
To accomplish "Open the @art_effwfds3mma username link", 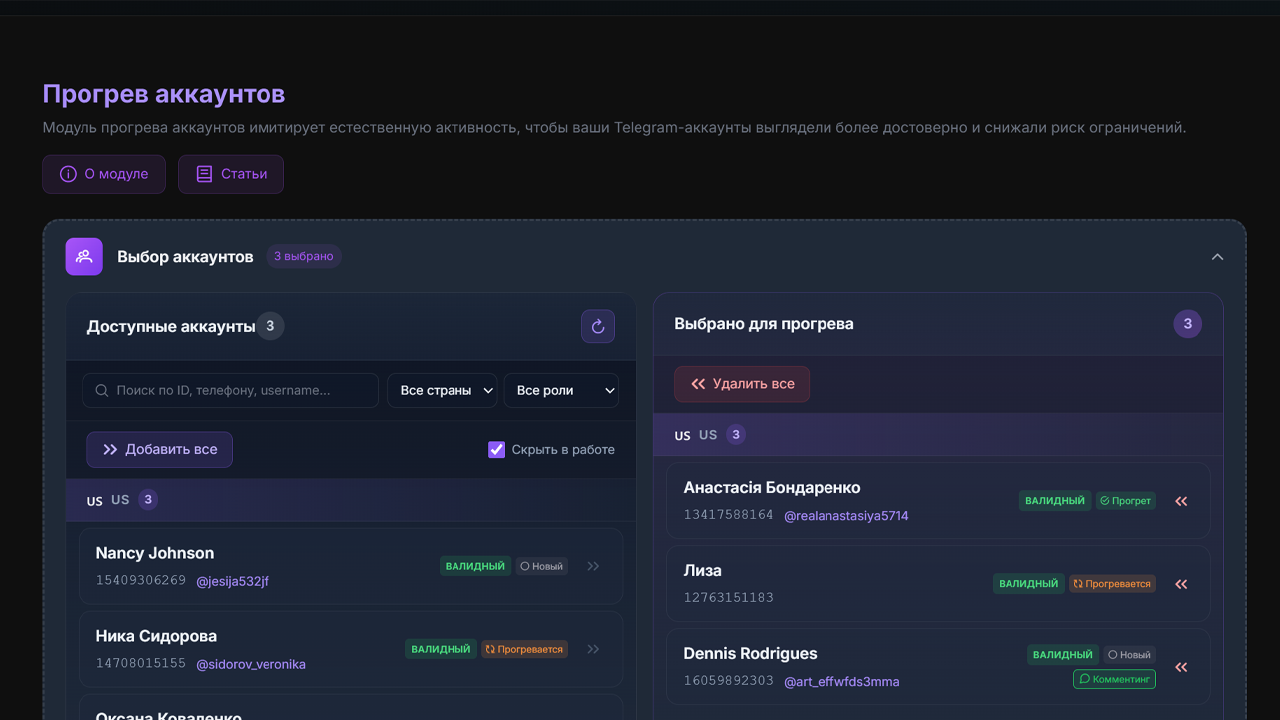I will click(x=841, y=682).
